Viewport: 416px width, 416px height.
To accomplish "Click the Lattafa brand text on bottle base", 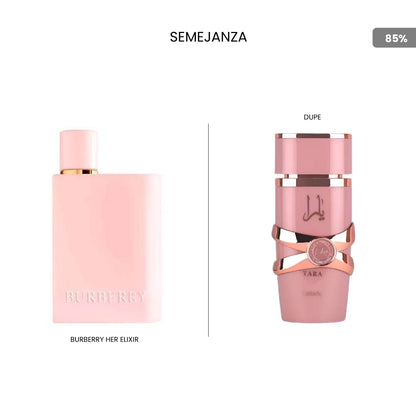I will tap(313, 294).
